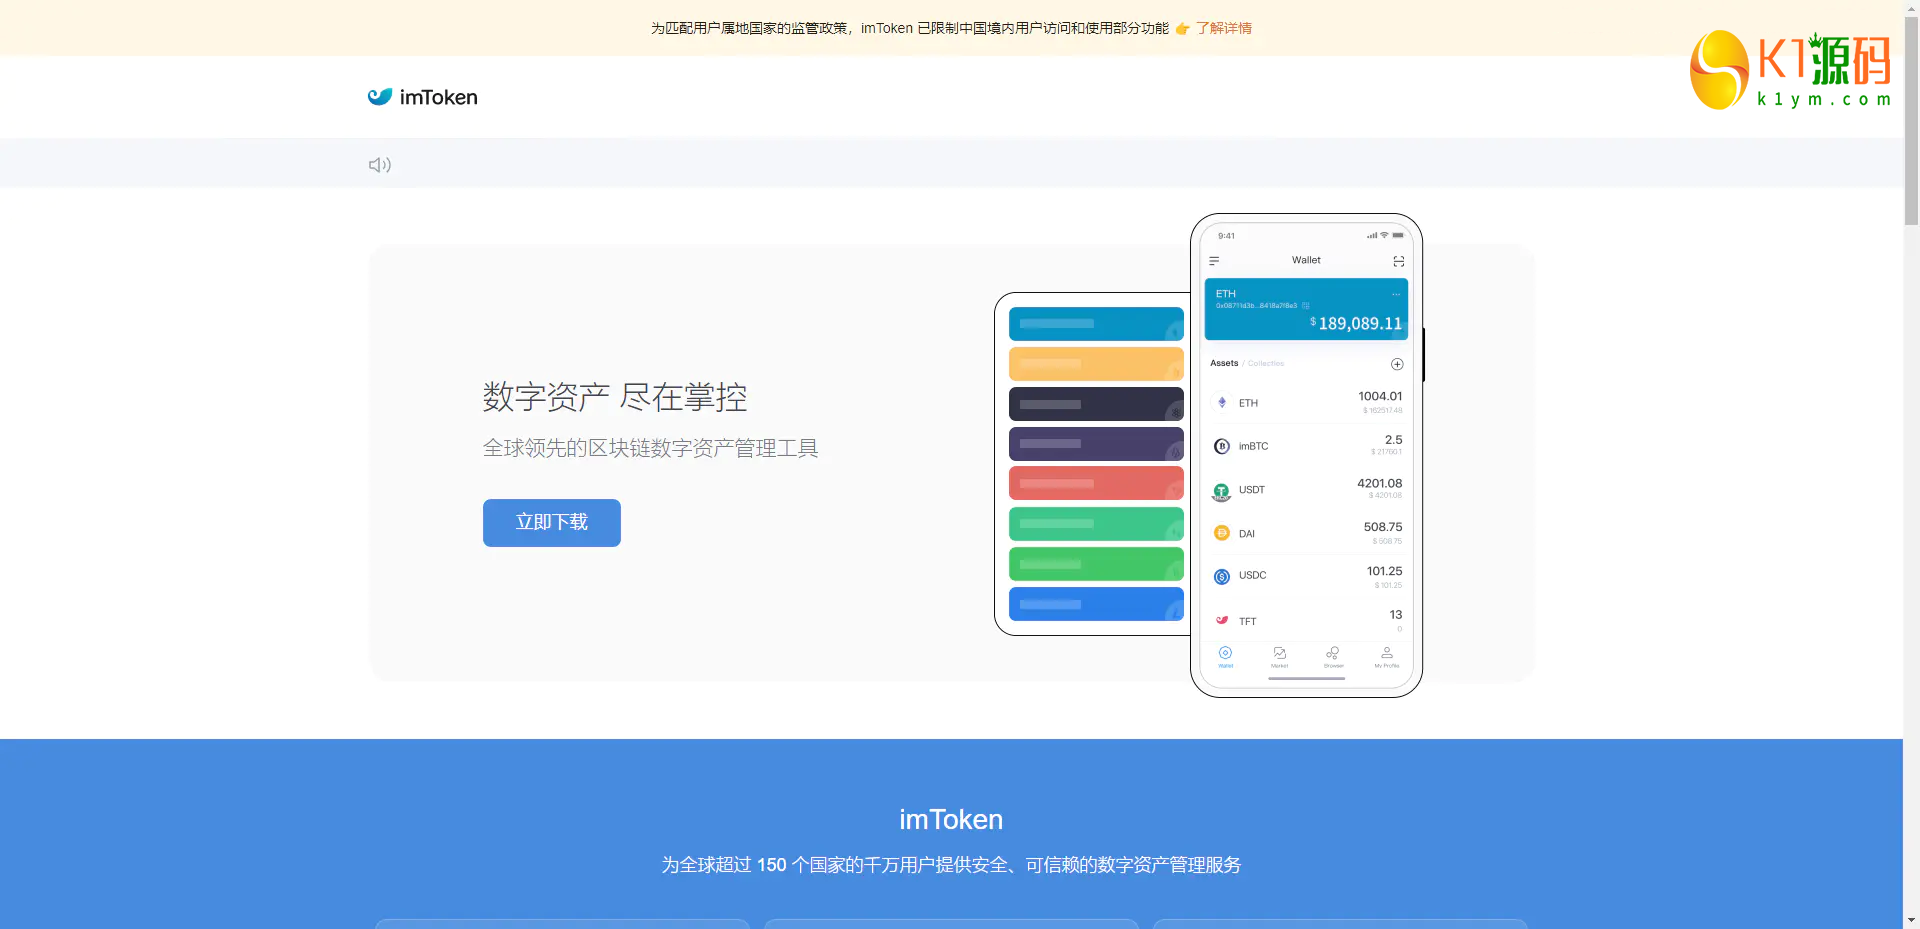The width and height of the screenshot is (1920, 929).
Task: Click the scrollbar down arrow
Action: coord(1911,921)
